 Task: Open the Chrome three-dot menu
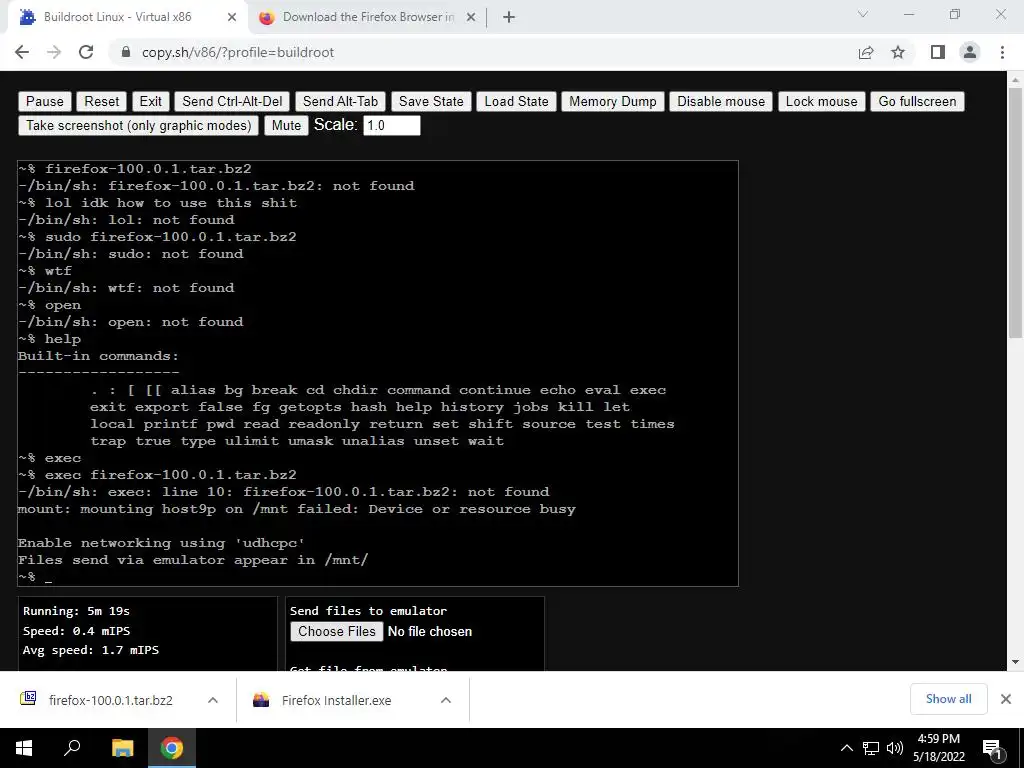click(1002, 52)
